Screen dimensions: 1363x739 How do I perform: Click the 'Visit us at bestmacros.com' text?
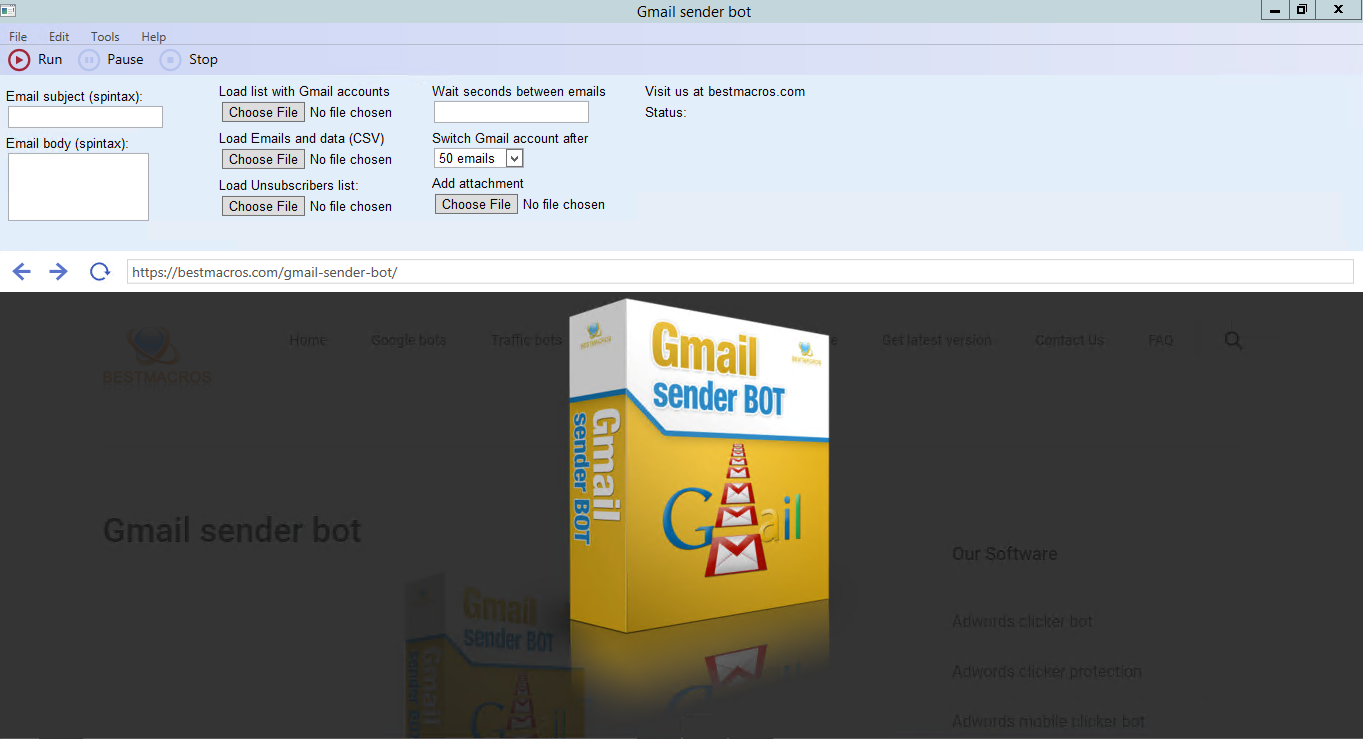[725, 91]
